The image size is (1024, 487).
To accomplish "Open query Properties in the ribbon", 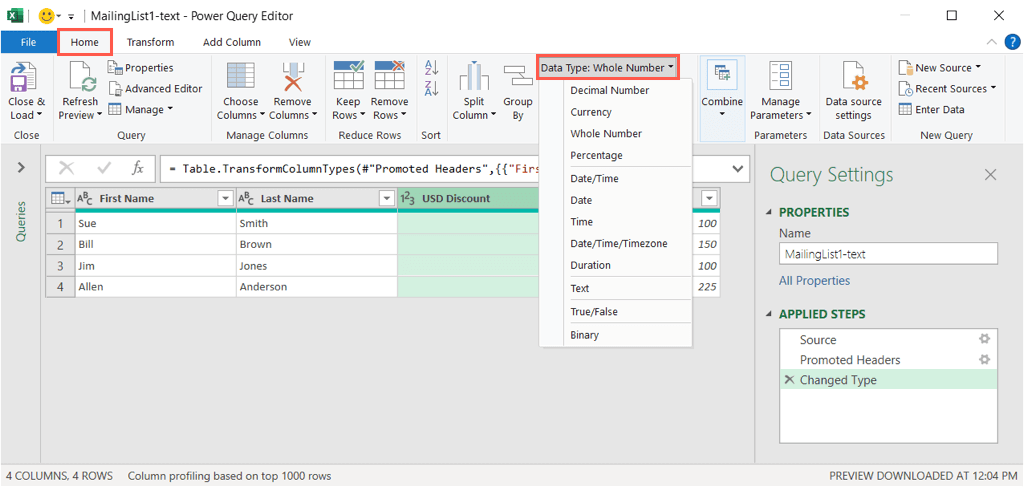I will tap(140, 68).
